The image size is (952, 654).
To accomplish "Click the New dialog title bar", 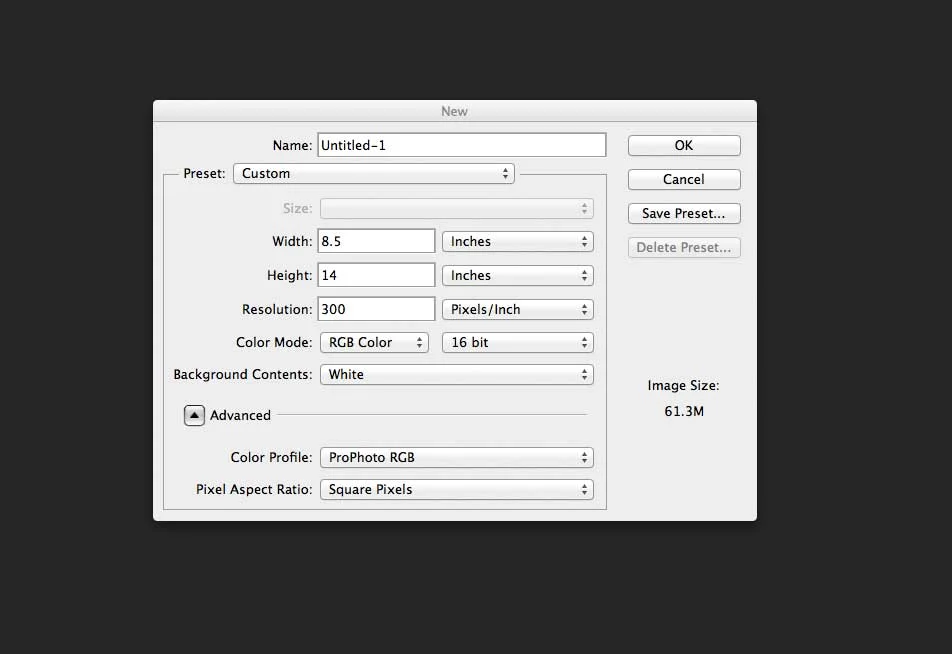I will point(455,111).
